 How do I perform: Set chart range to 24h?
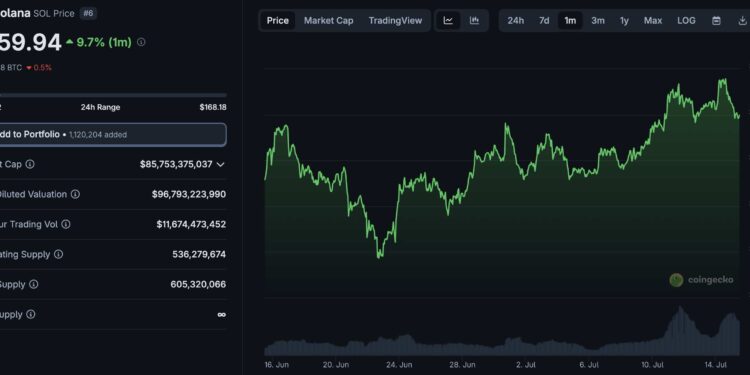click(x=516, y=21)
